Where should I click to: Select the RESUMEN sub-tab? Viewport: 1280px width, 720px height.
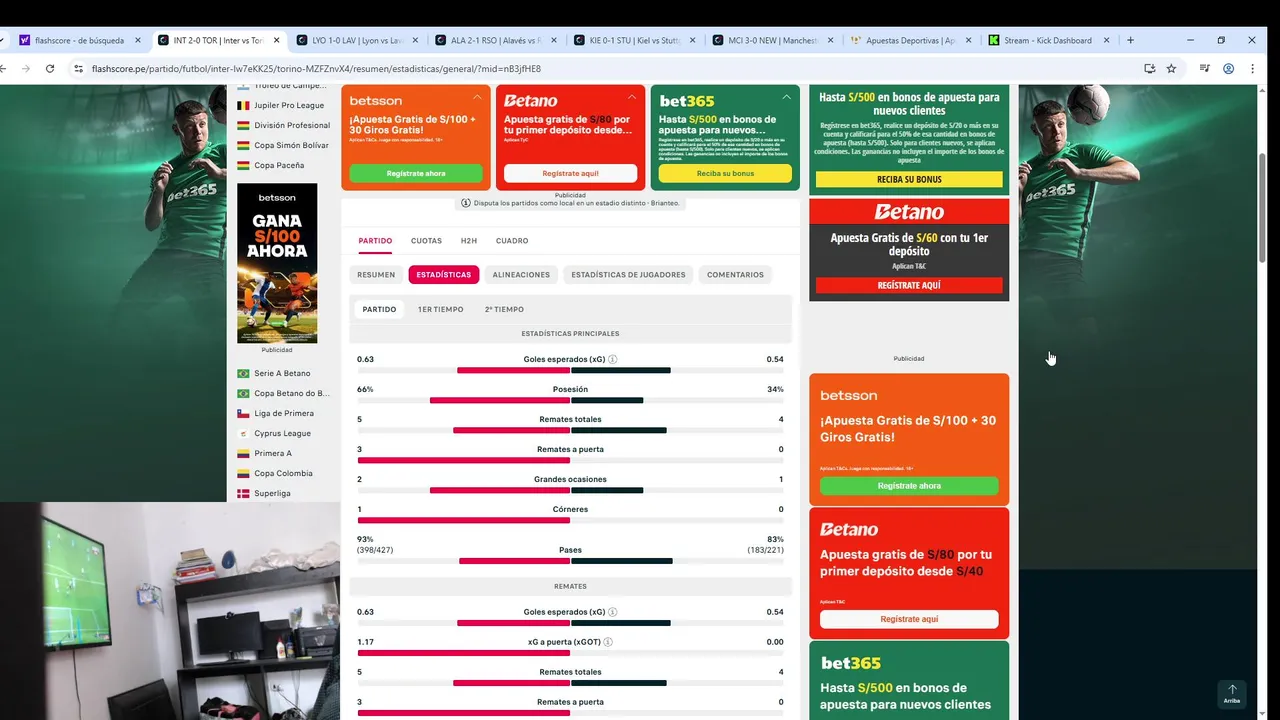point(376,275)
